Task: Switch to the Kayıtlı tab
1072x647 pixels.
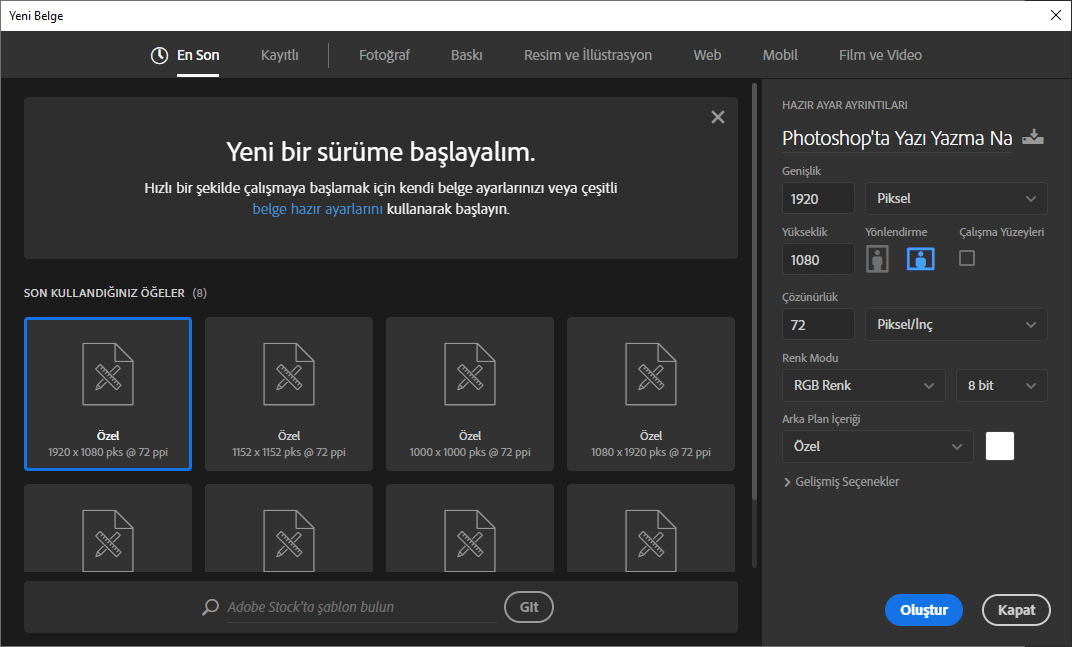Action: click(x=280, y=55)
